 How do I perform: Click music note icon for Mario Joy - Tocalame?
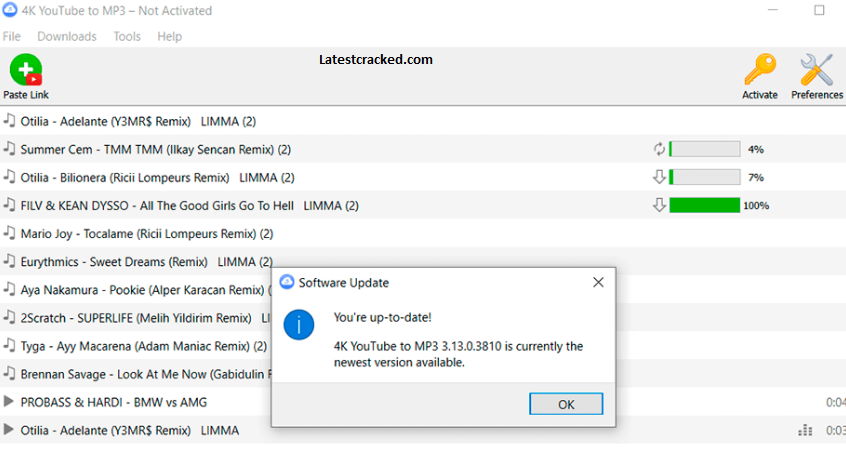coord(9,232)
